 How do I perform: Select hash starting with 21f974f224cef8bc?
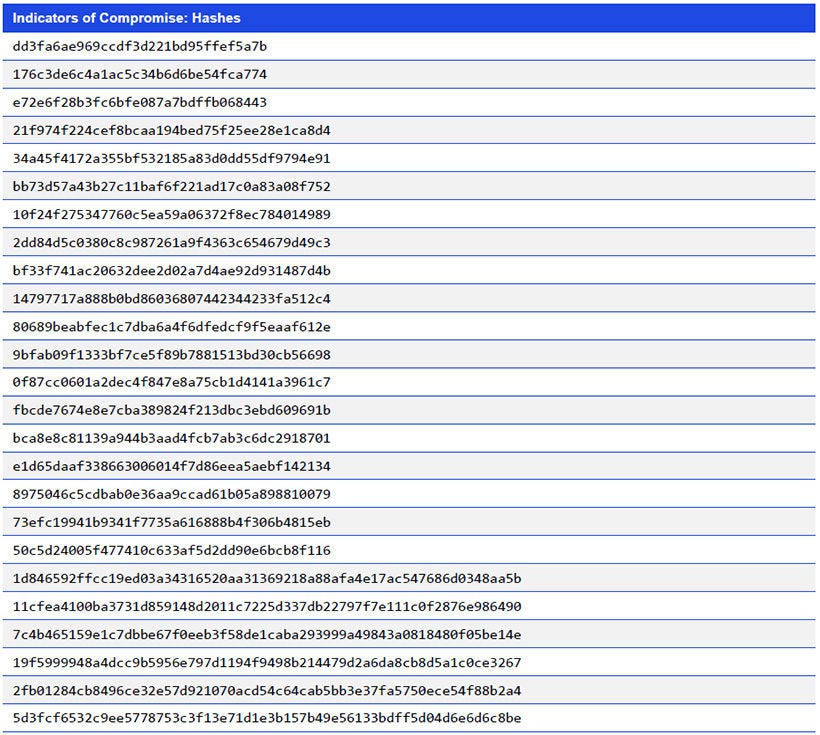[172, 130]
